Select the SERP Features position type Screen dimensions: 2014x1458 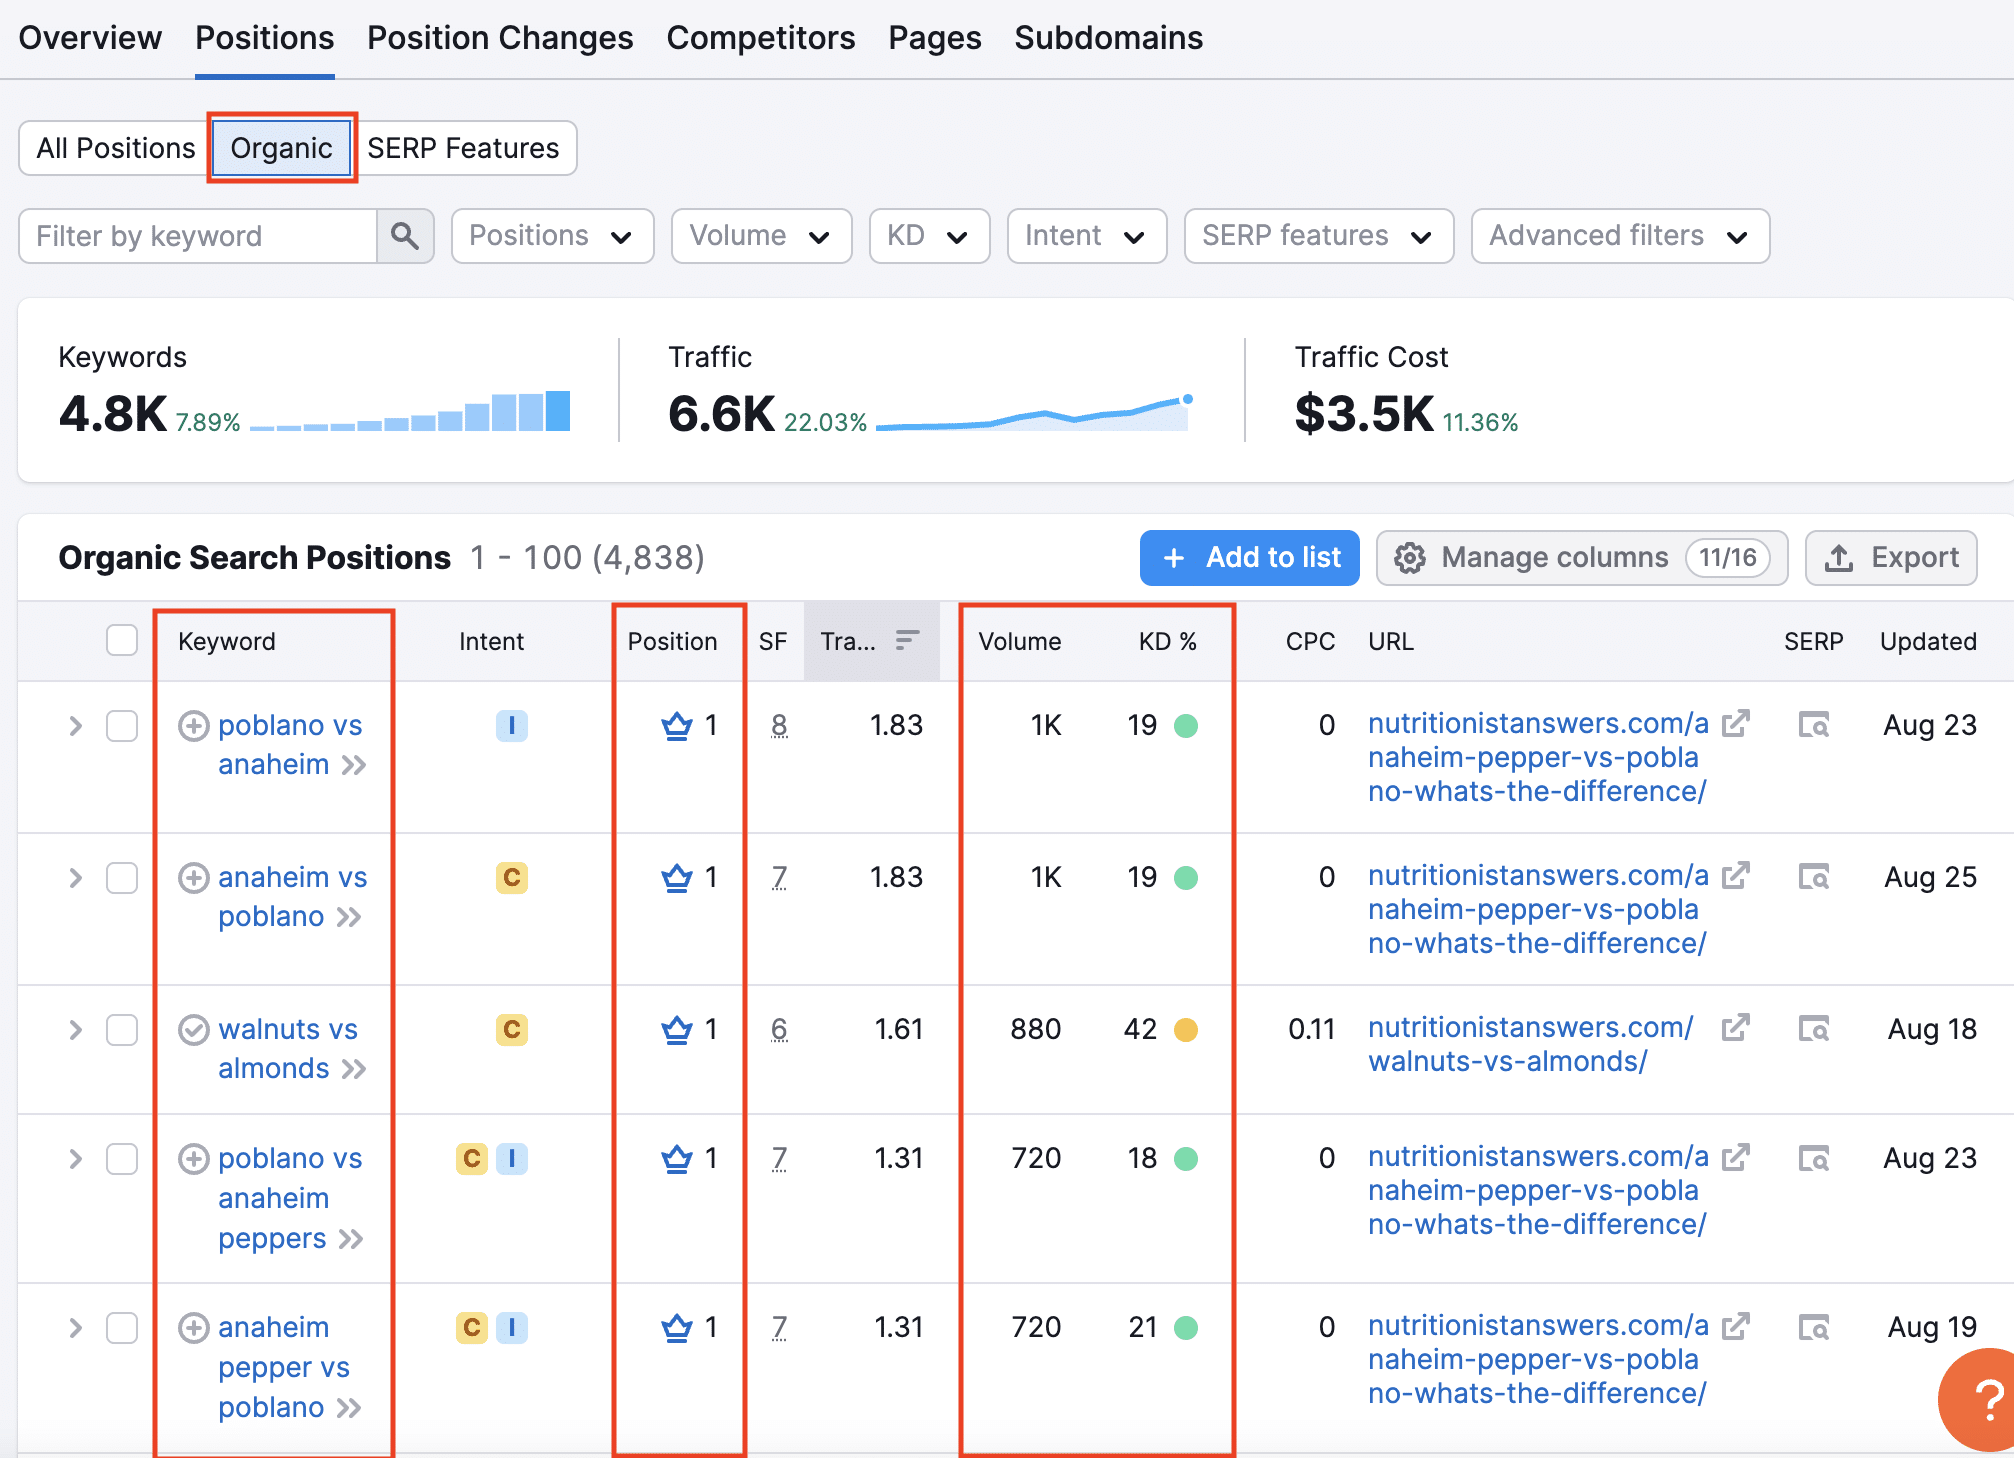464,148
